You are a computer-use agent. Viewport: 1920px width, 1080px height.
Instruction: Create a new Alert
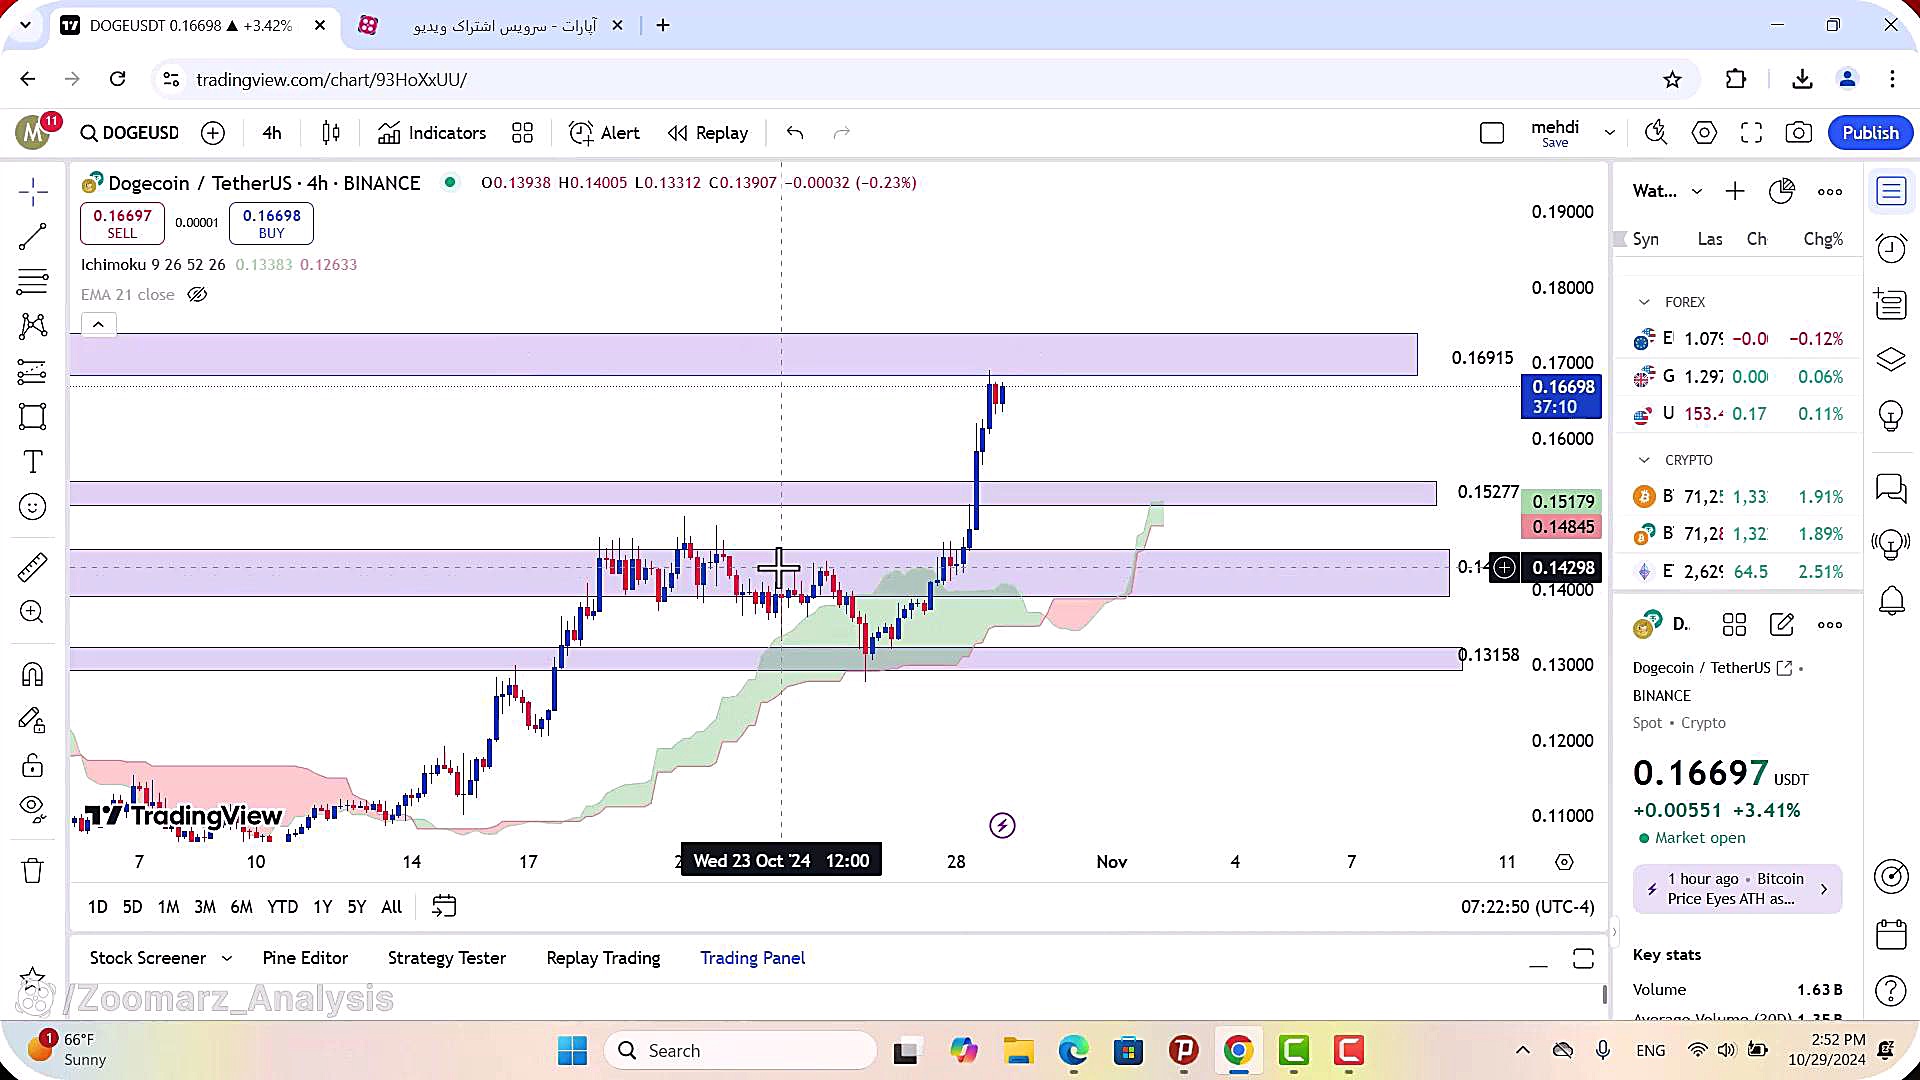pyautogui.click(x=604, y=133)
